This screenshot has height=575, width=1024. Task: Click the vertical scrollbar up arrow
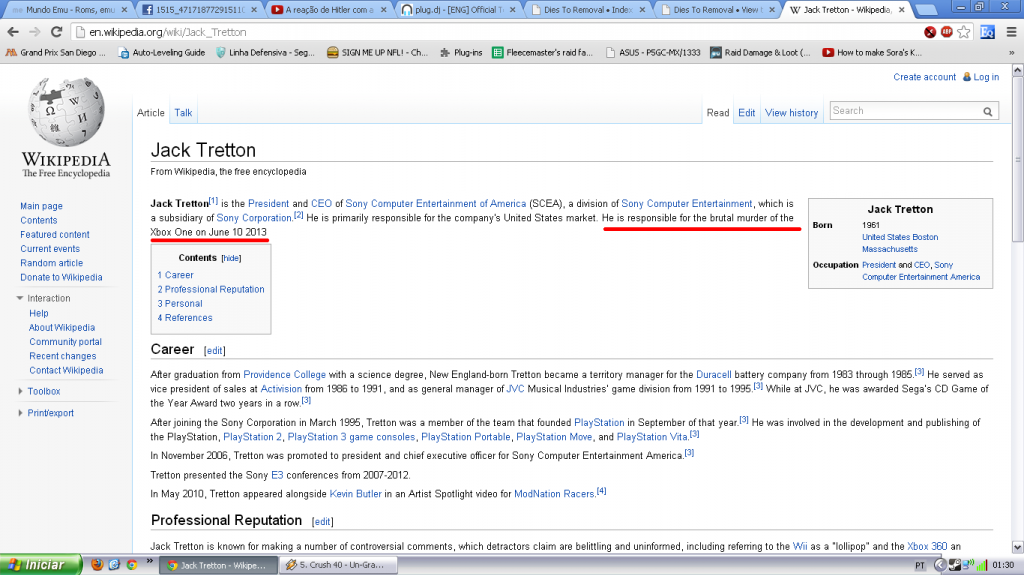tap(1017, 69)
